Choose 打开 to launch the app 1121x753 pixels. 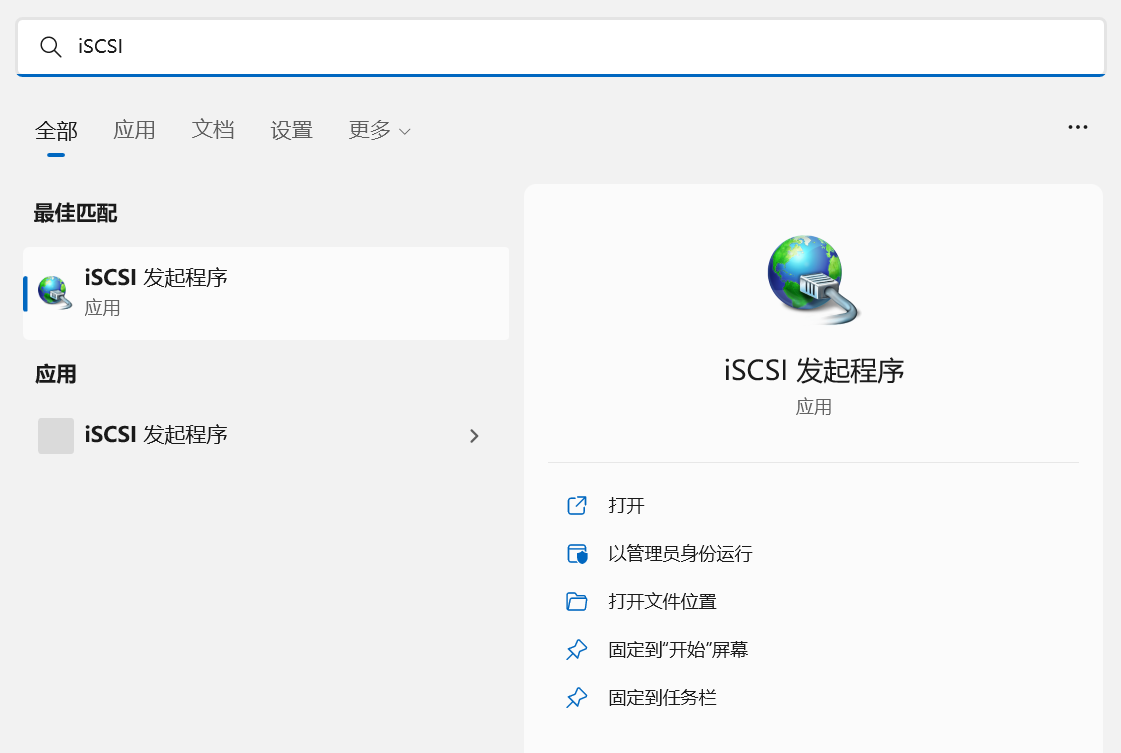tap(626, 506)
